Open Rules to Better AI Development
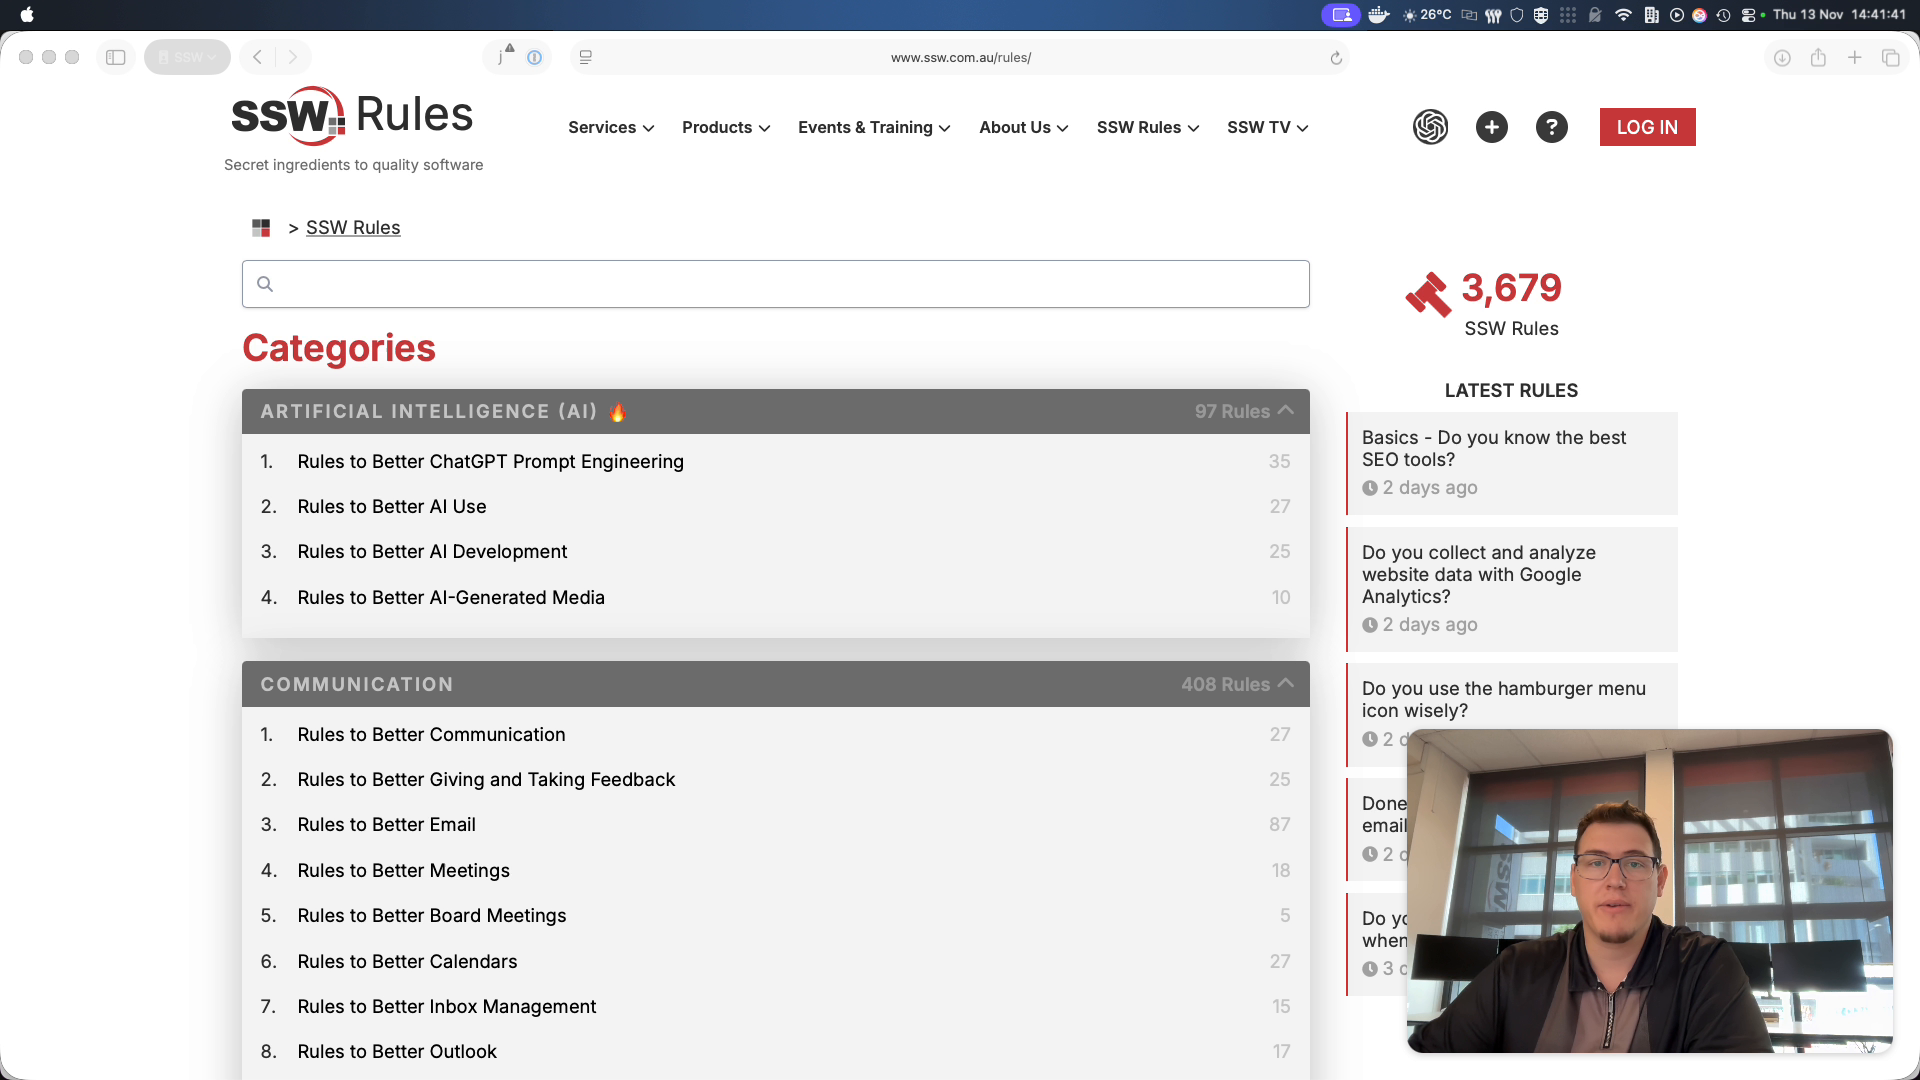Viewport: 1920px width, 1080px height. pyautogui.click(x=432, y=552)
